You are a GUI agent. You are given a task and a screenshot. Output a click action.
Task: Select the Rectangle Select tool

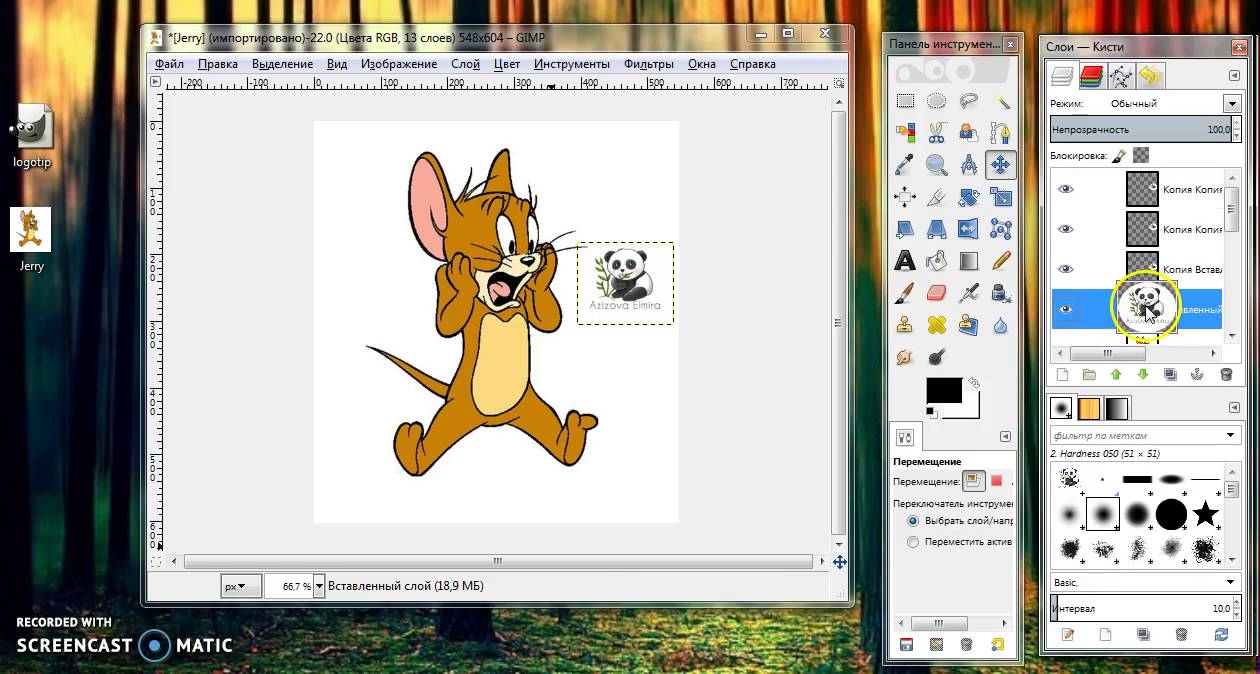tap(905, 100)
